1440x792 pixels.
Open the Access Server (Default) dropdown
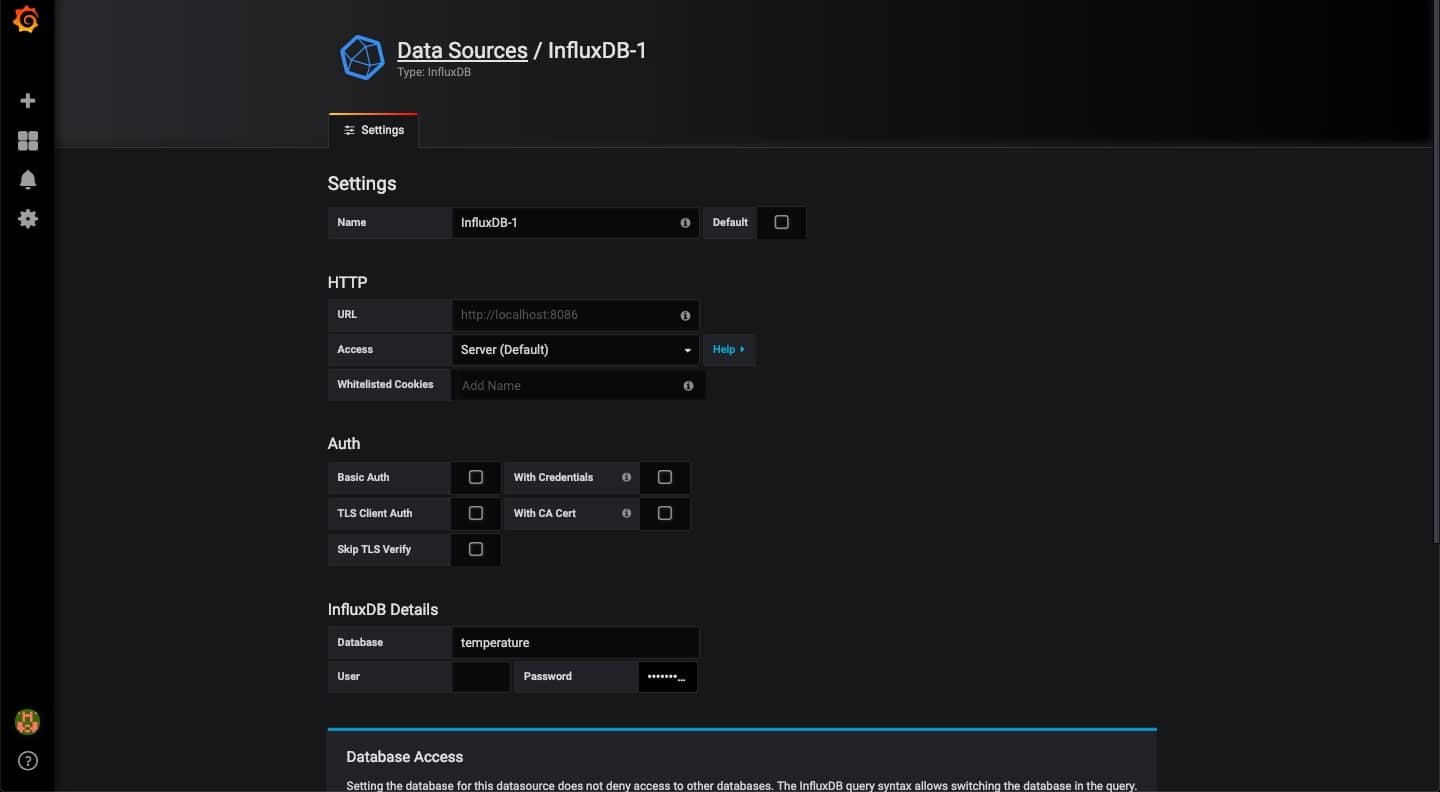pyautogui.click(x=575, y=350)
